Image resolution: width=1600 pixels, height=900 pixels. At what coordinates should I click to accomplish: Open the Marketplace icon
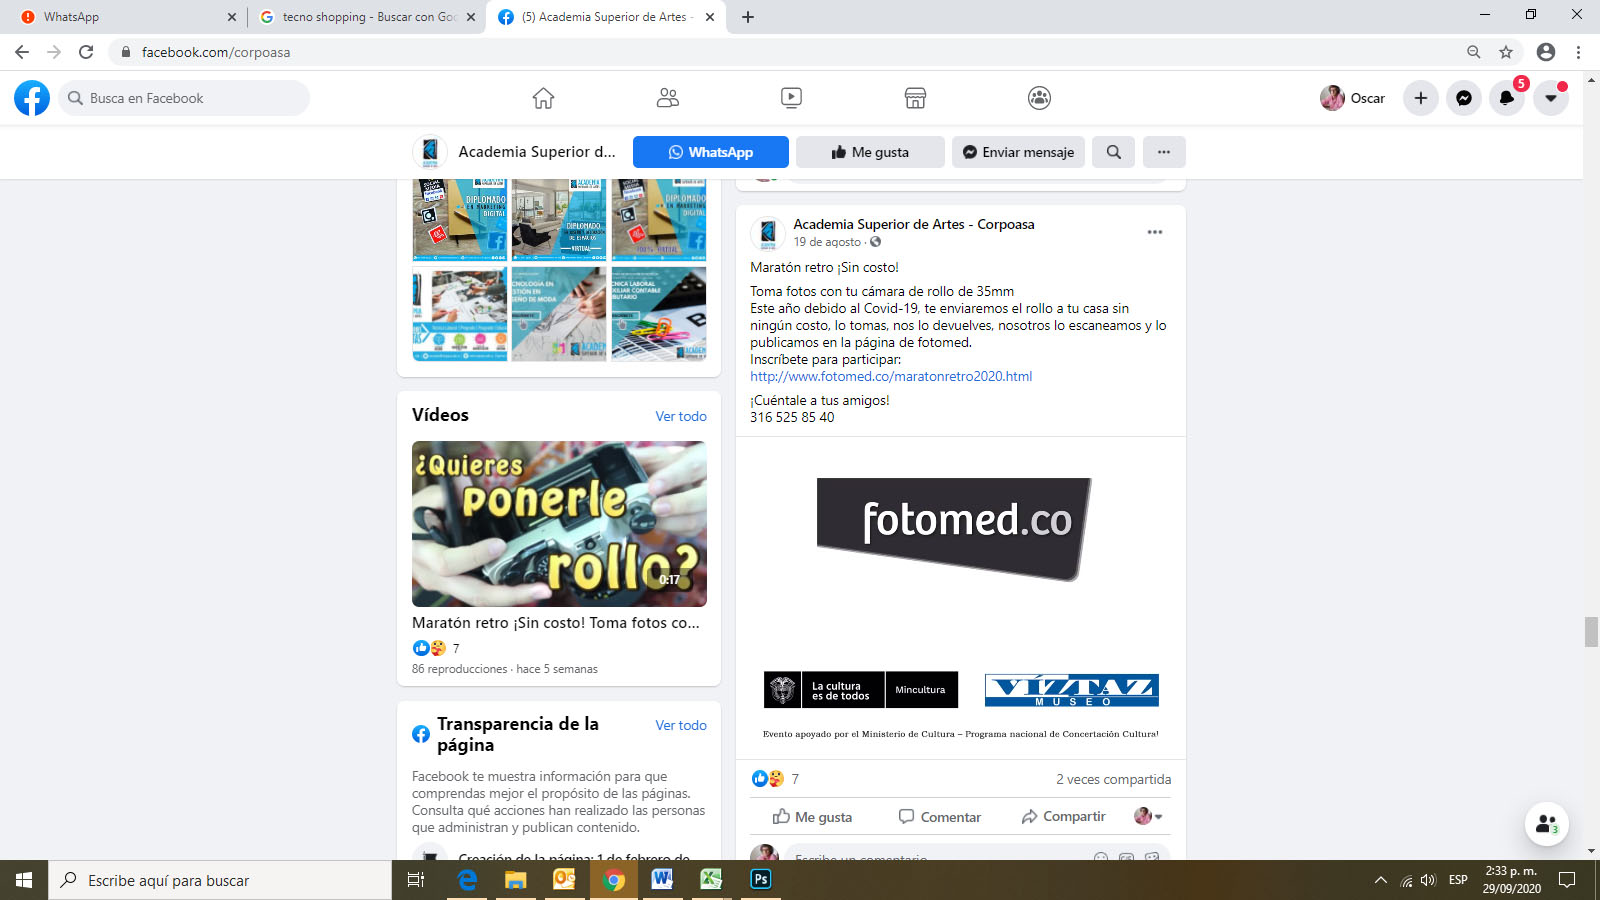(915, 98)
